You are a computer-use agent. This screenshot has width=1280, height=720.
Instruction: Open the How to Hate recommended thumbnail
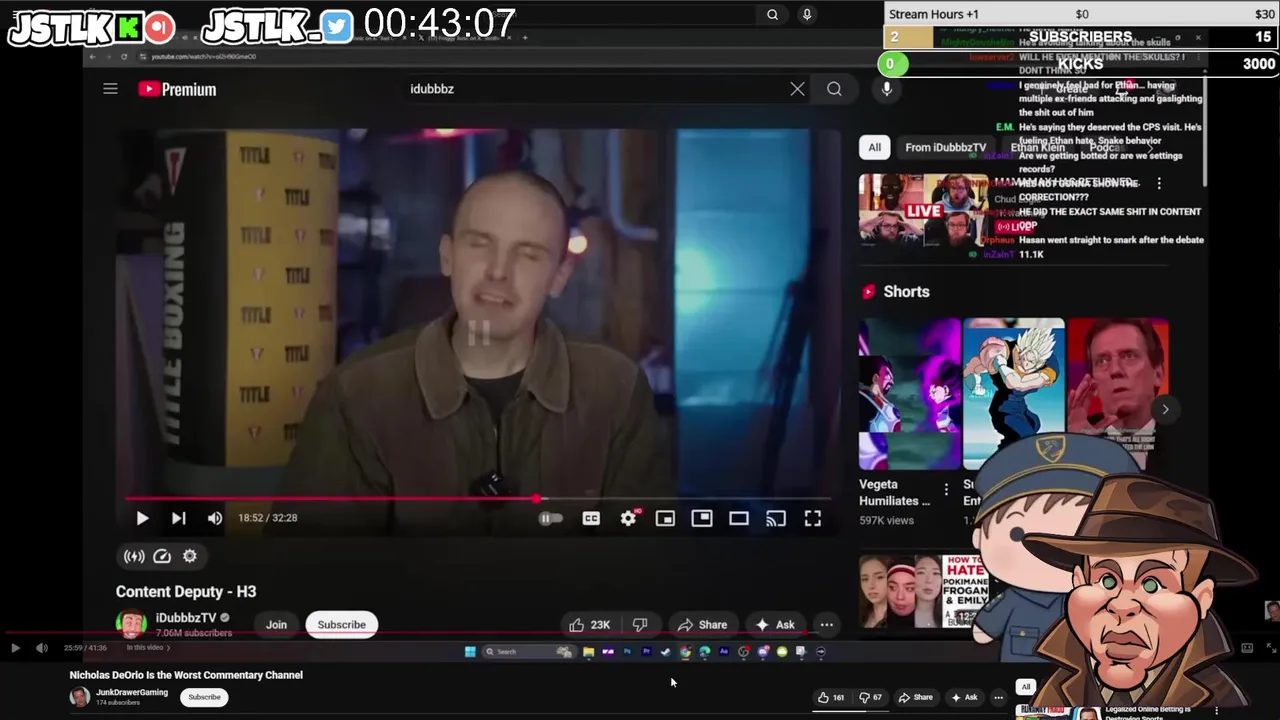coord(925,590)
